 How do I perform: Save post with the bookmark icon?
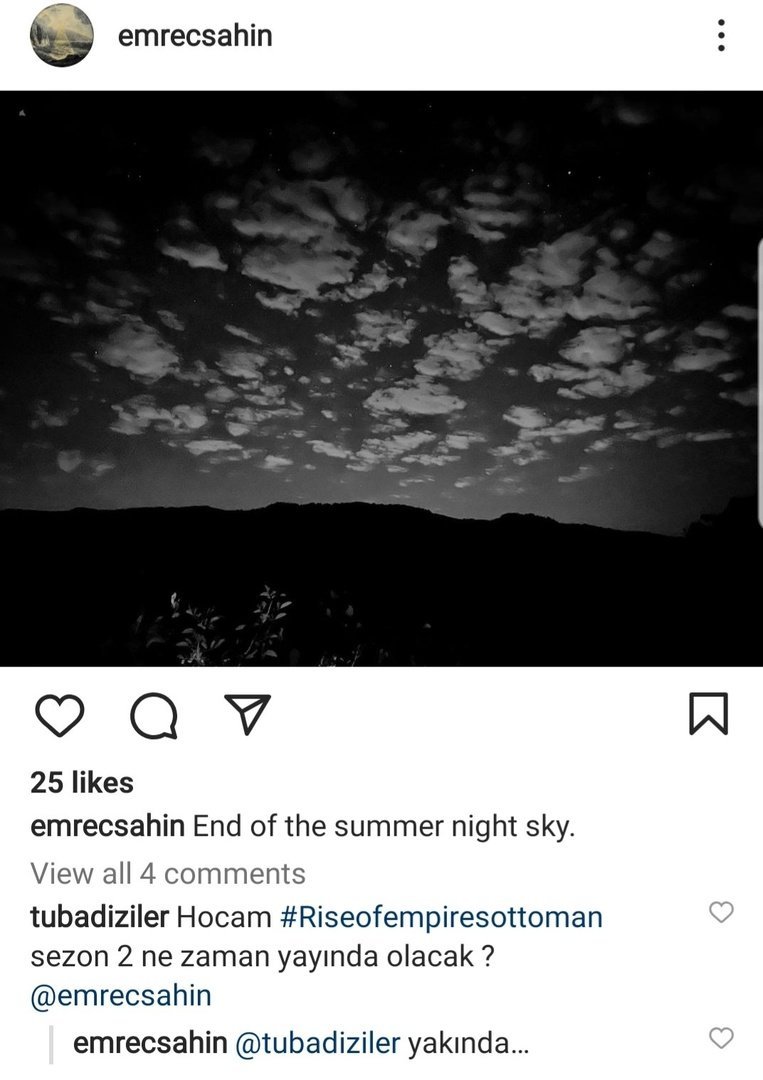[x=708, y=714]
